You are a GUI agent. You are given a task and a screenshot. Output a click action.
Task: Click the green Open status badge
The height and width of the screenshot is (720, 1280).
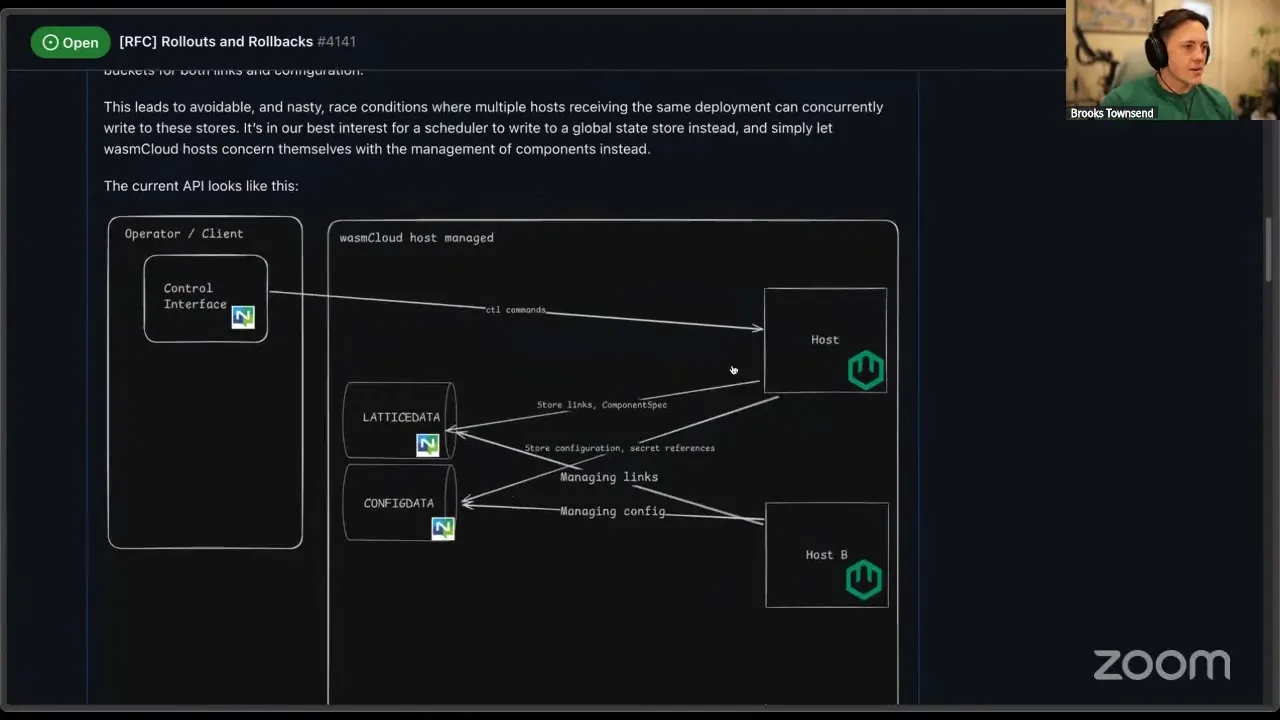click(x=70, y=42)
